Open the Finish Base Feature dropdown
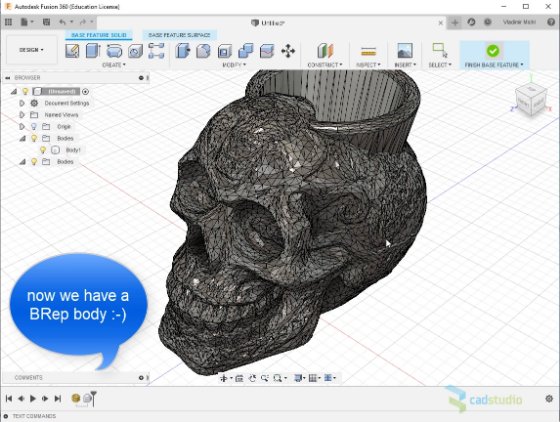This screenshot has width=560, height=422. pyautogui.click(x=494, y=65)
